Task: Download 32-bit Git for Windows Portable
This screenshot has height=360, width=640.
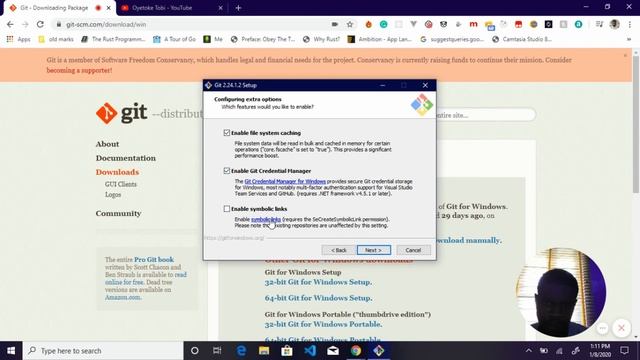Action: pyautogui.click(x=322, y=324)
